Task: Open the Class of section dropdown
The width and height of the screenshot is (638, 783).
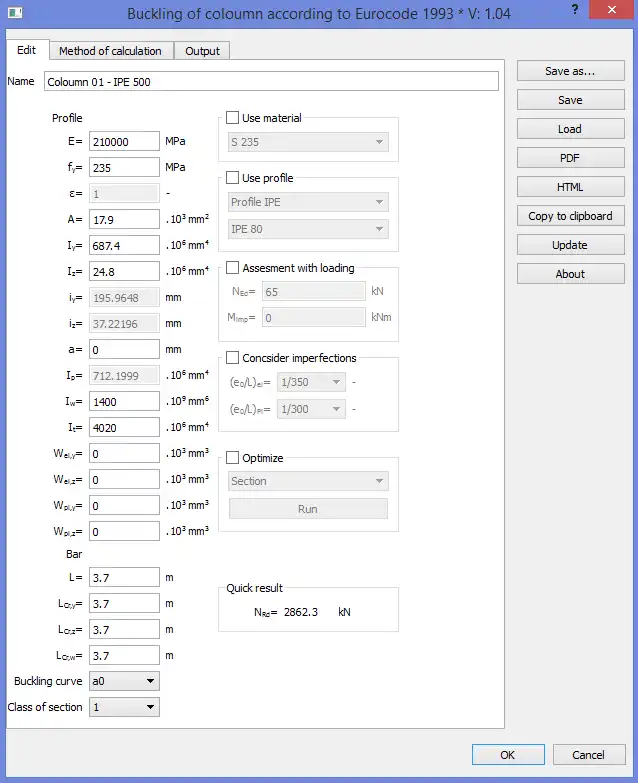Action: (124, 707)
